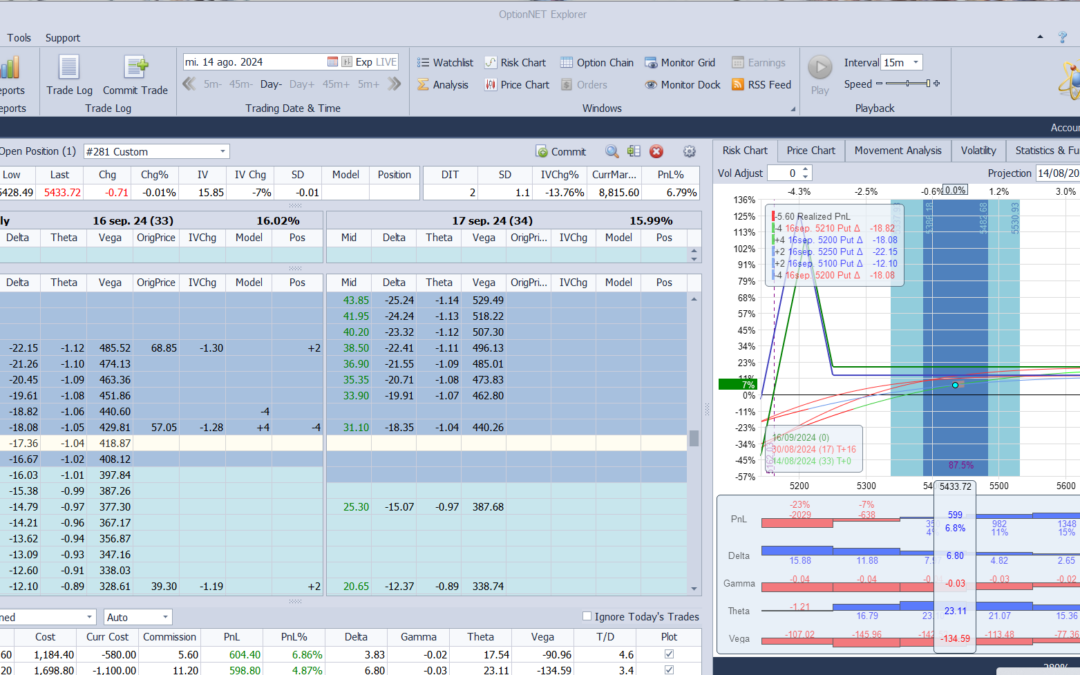Image resolution: width=1080 pixels, height=675 pixels.
Task: Click the magnifier icon beside Commit
Action: (x=611, y=152)
